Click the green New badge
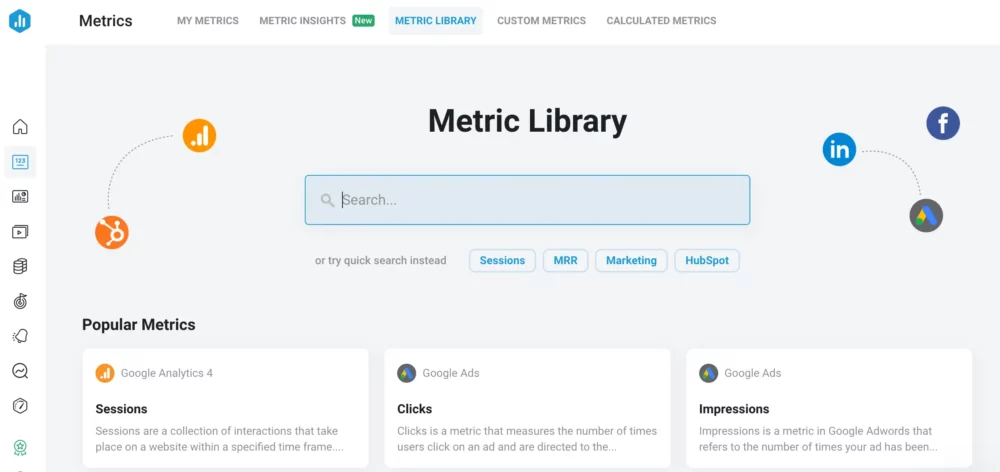The height and width of the screenshot is (472, 1000). pos(364,20)
